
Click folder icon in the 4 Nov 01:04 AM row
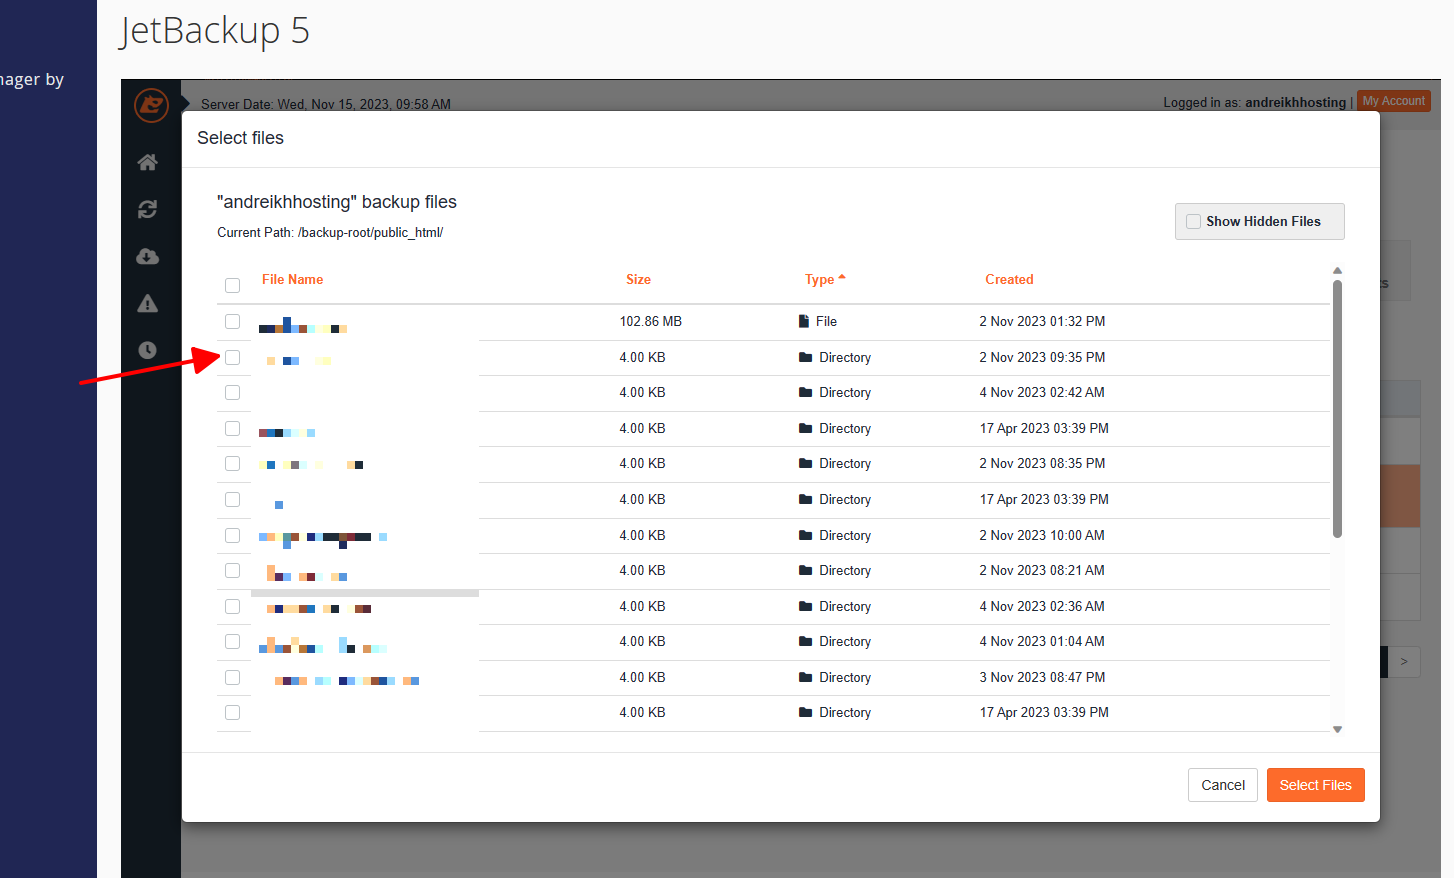point(806,641)
